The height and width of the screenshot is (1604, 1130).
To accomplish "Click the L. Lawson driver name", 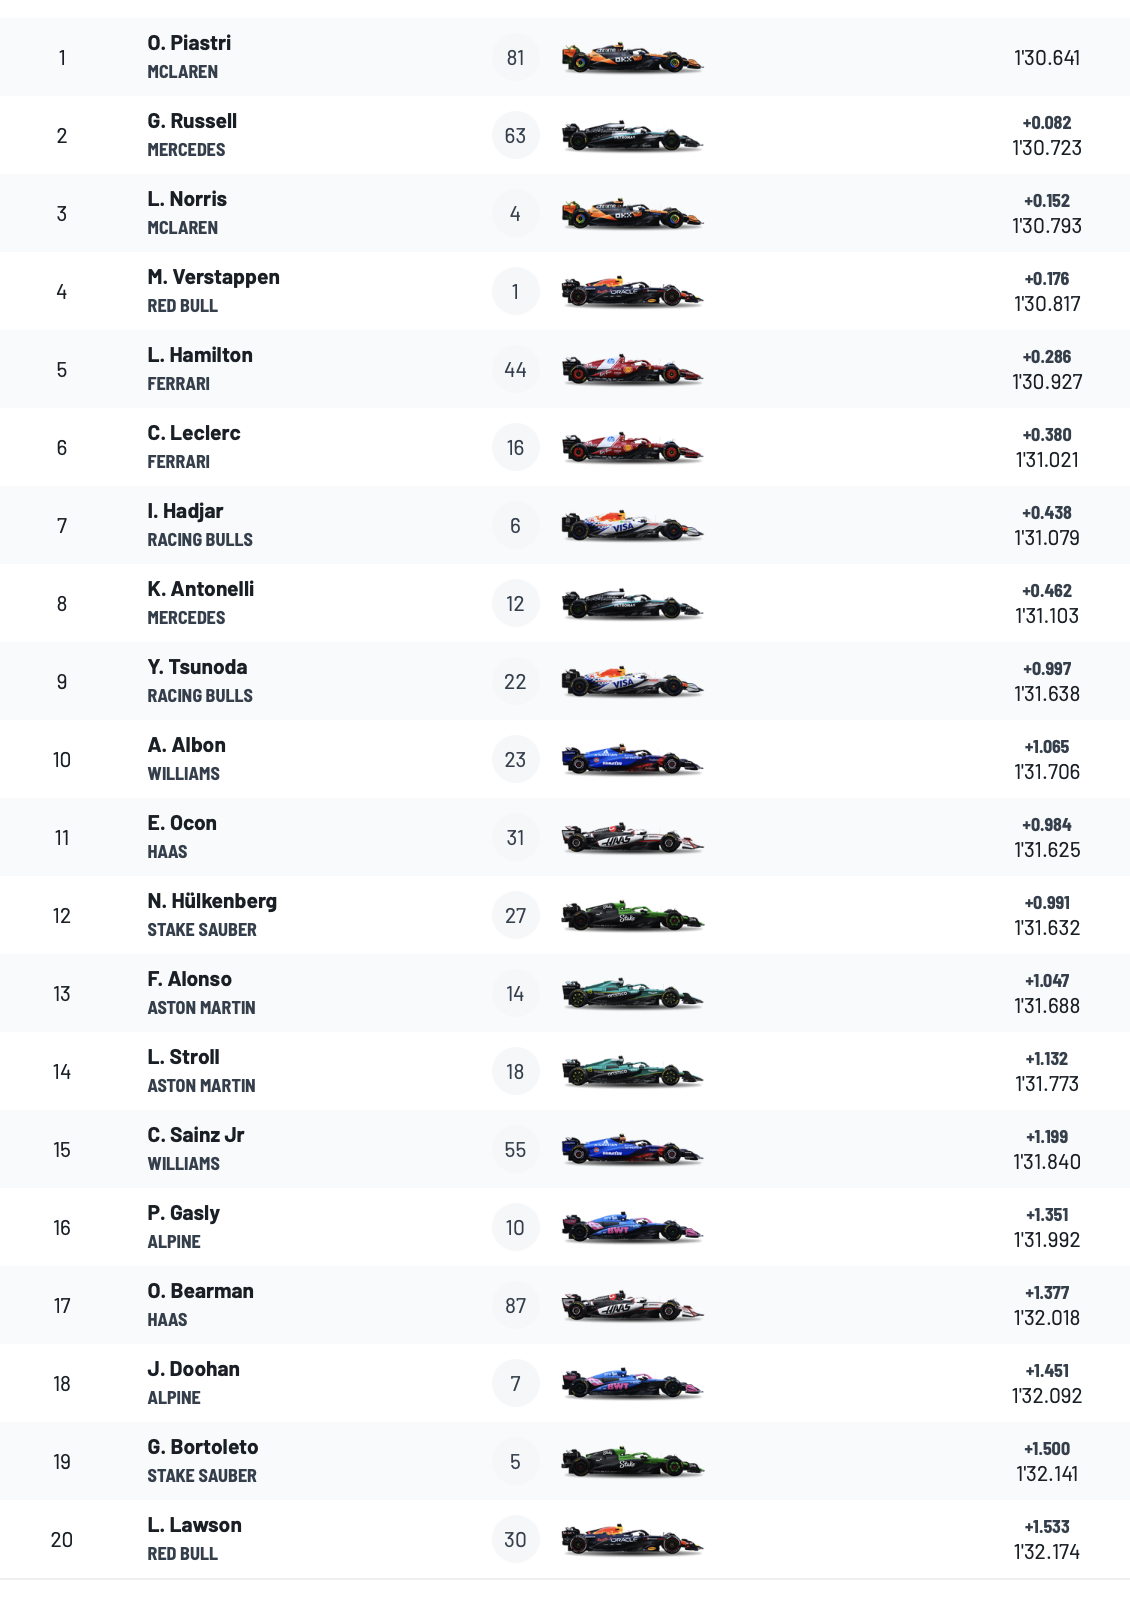I will pyautogui.click(x=194, y=1525).
